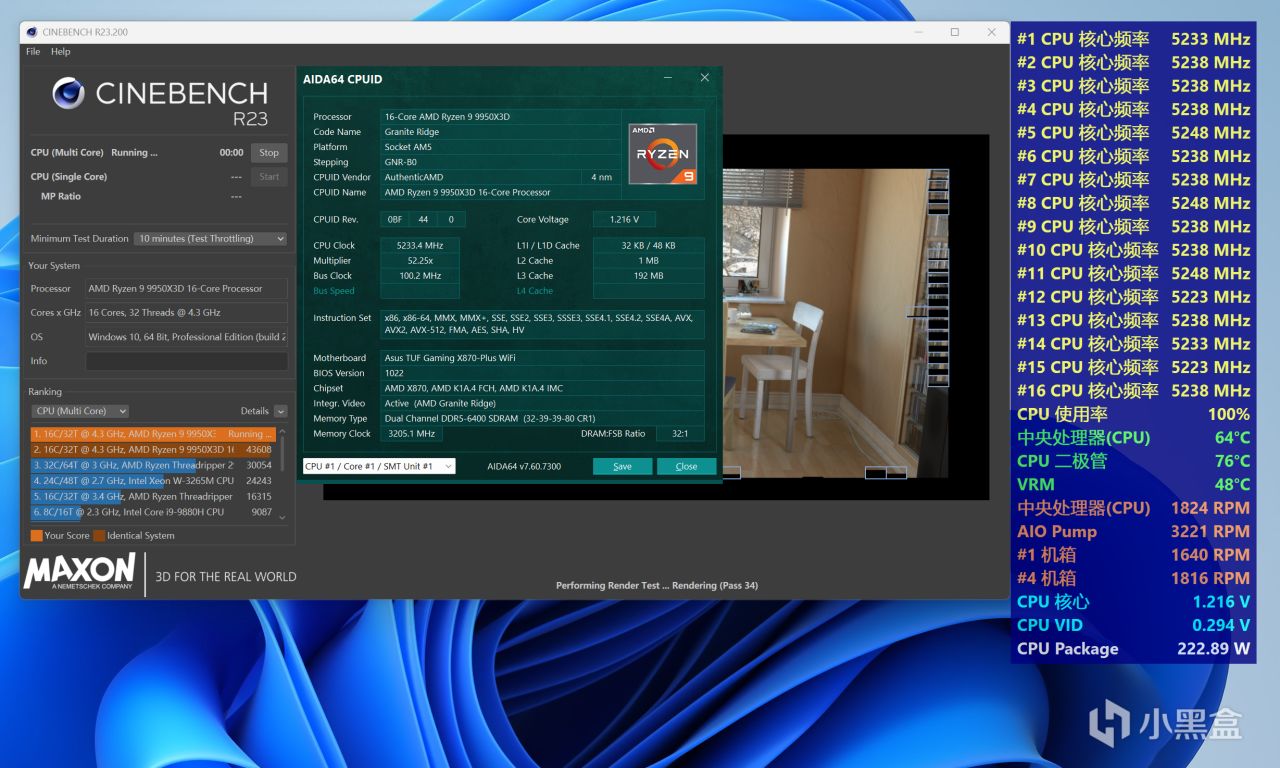This screenshot has width=1280, height=768.
Task: Select the running Ryzen 9 9950X ranking row
Action: pos(152,434)
